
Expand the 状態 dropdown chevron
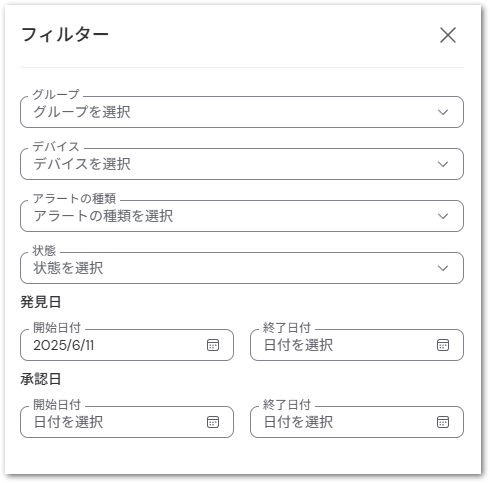point(443,268)
